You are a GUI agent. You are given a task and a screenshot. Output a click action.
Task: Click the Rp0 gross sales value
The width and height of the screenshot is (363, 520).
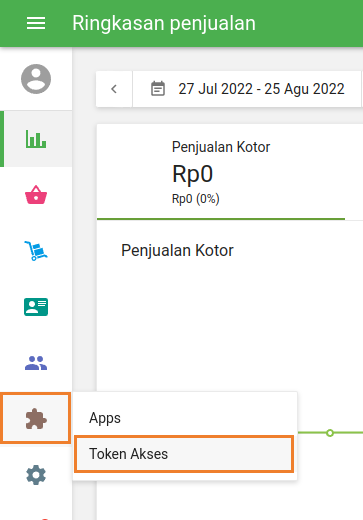192,174
